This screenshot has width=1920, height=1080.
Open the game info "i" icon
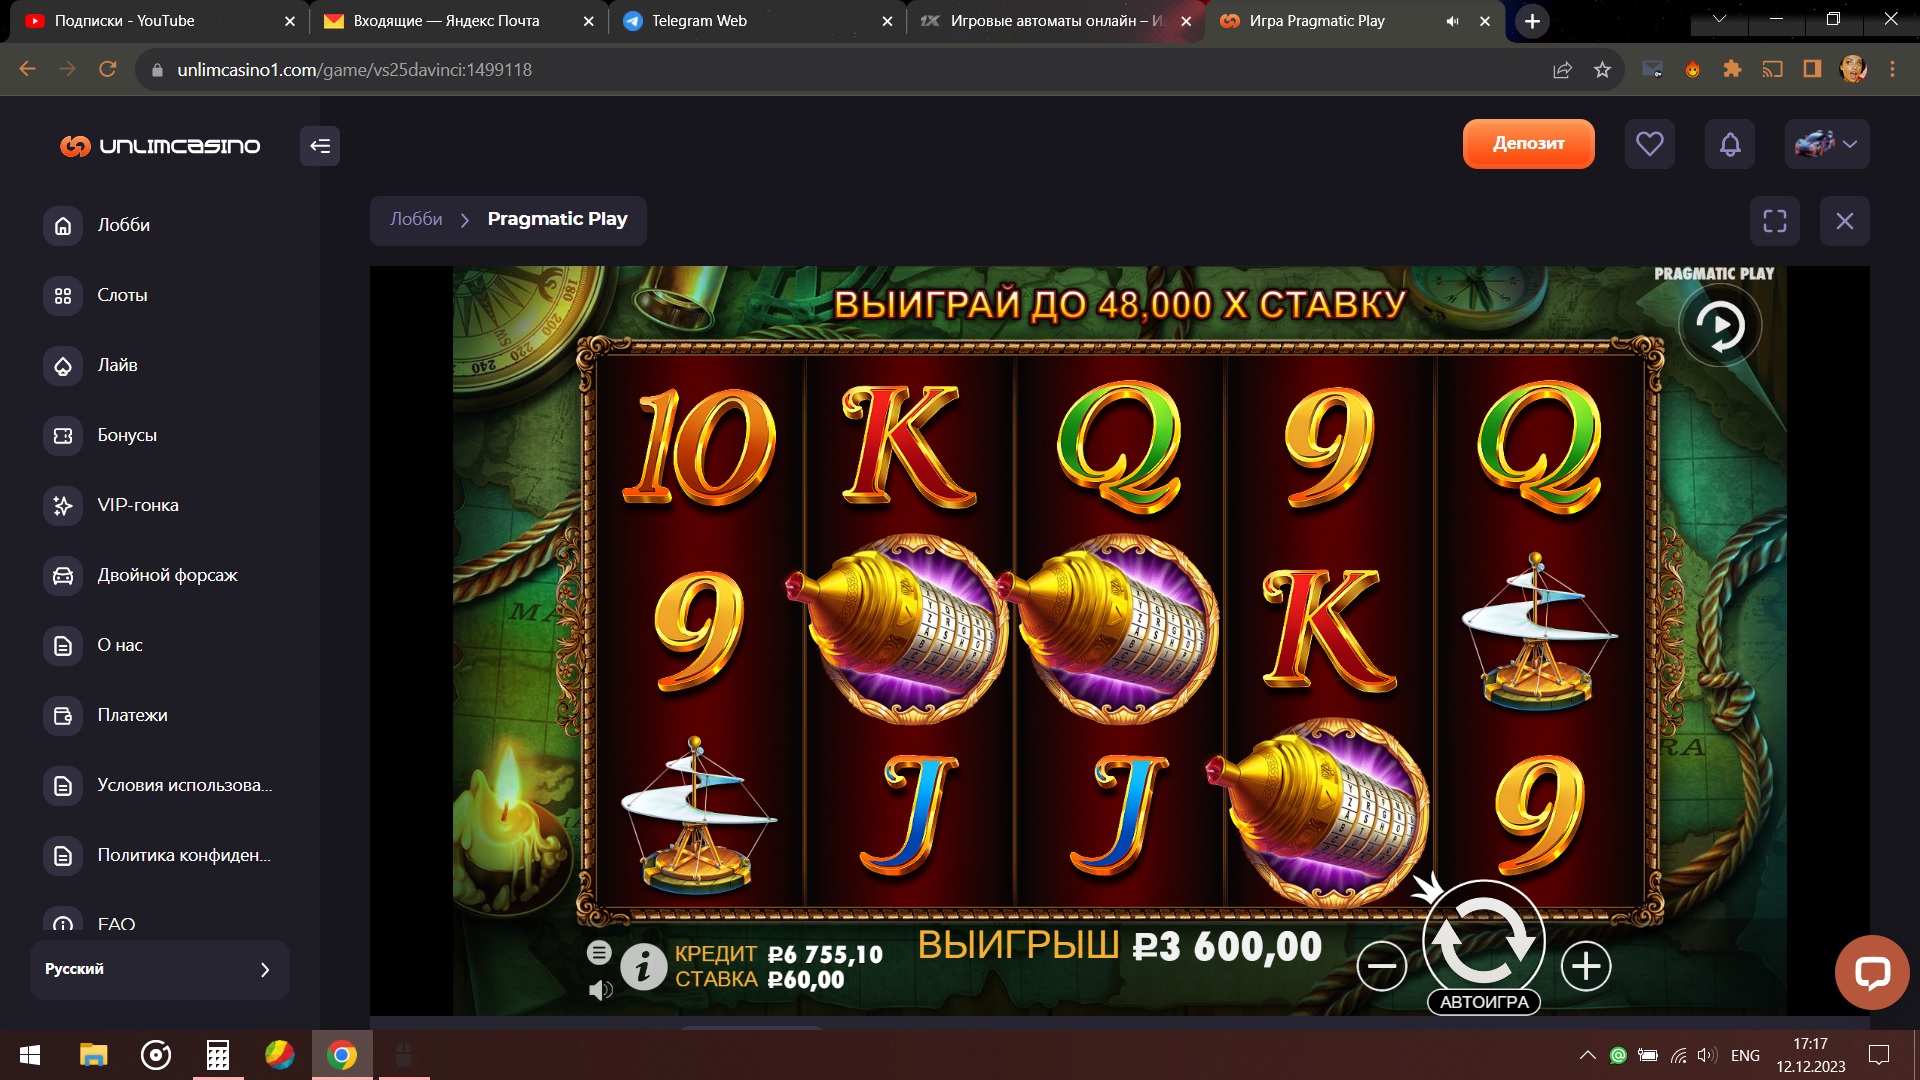pyautogui.click(x=643, y=967)
